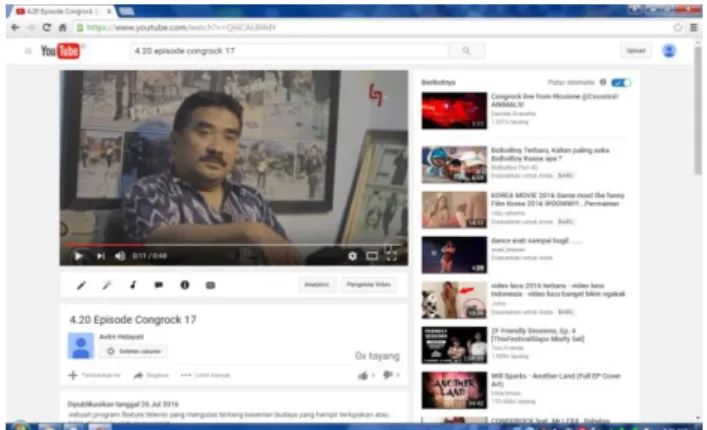
Task: Open the BoBoiBoy Terbaru video title
Action: click(x=550, y=154)
